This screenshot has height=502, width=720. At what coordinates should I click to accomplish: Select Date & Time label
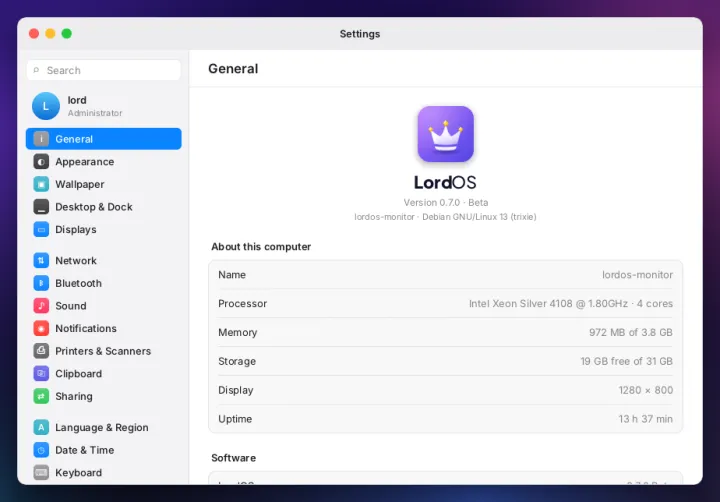point(84,450)
